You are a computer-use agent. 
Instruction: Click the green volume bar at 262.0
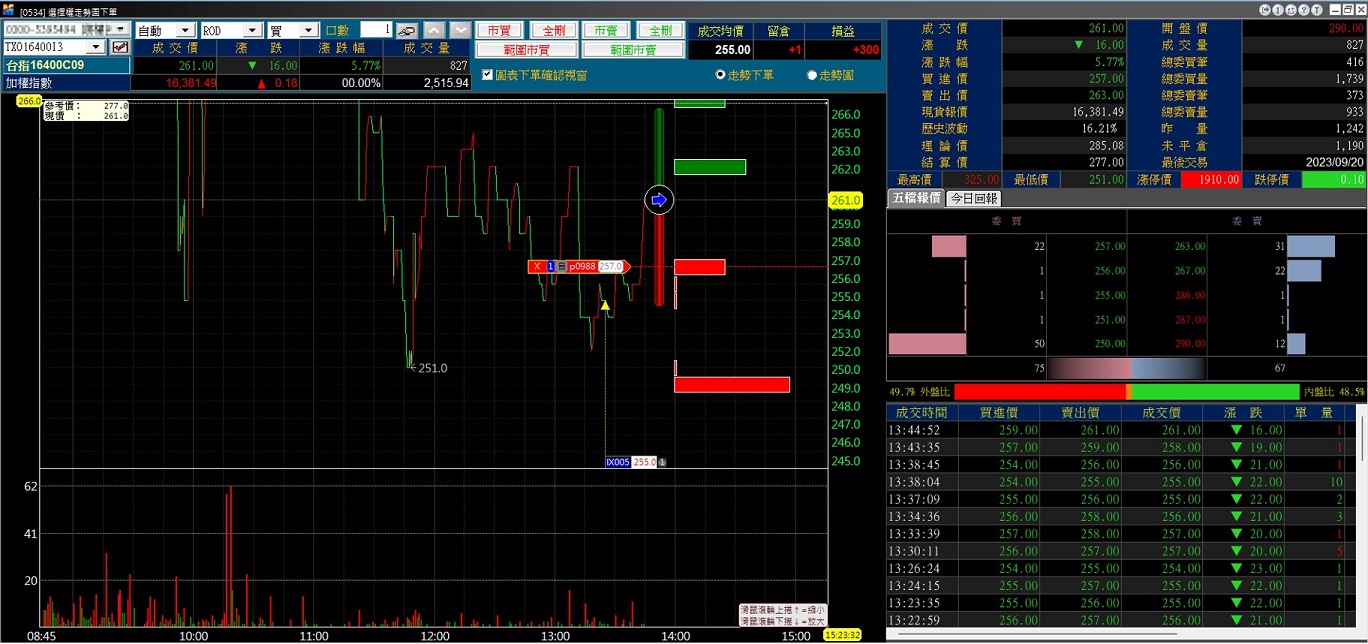tap(710, 167)
